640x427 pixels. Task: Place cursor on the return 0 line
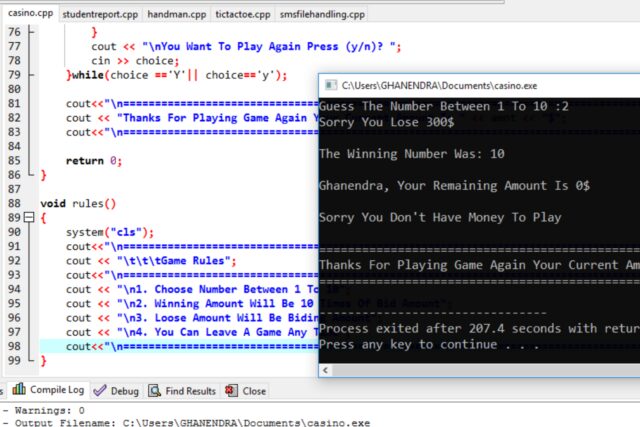click(94, 160)
